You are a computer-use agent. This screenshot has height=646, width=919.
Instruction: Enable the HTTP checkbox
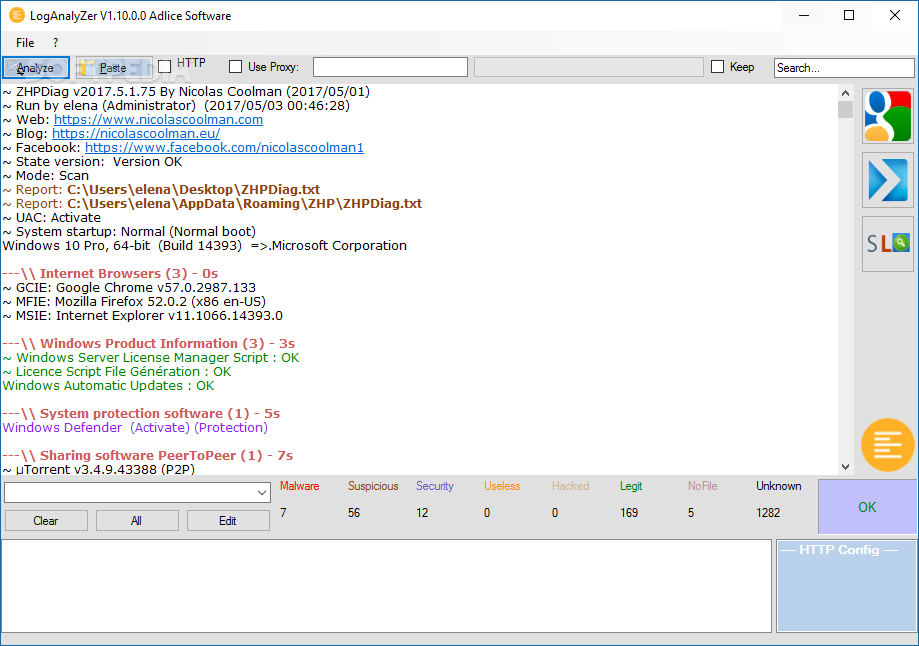coord(165,66)
